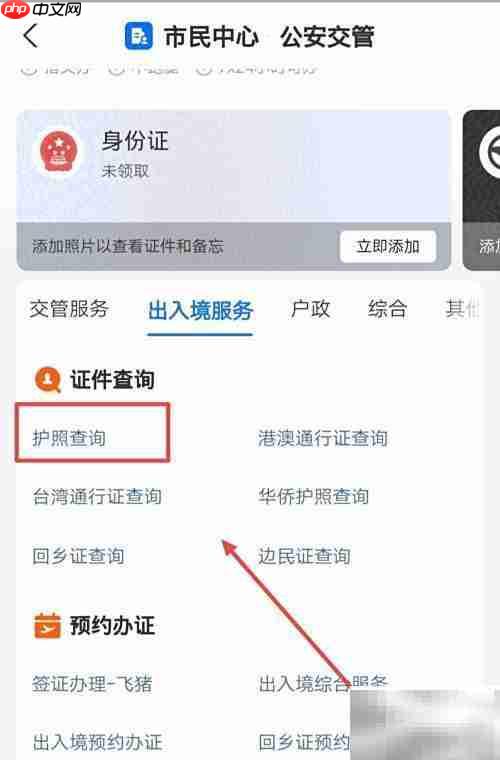The image size is (500, 760).
Task: Tap the orange 证件查询 search icon
Action: 47,380
